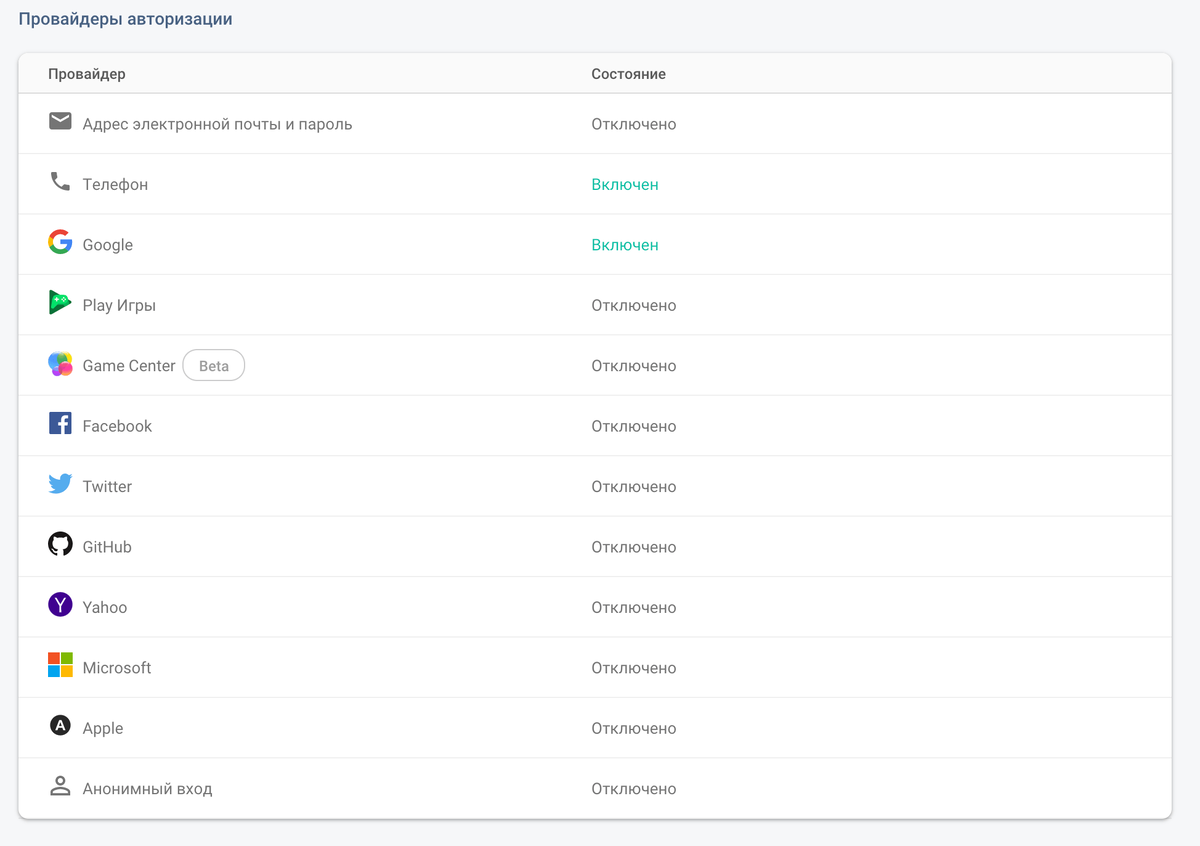Click the Game Center bubbles icon
This screenshot has width=1200, height=846.
[60, 364]
